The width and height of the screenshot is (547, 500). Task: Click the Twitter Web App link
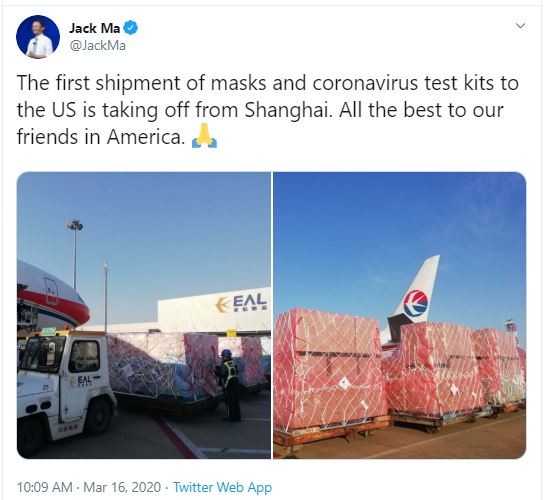223,487
